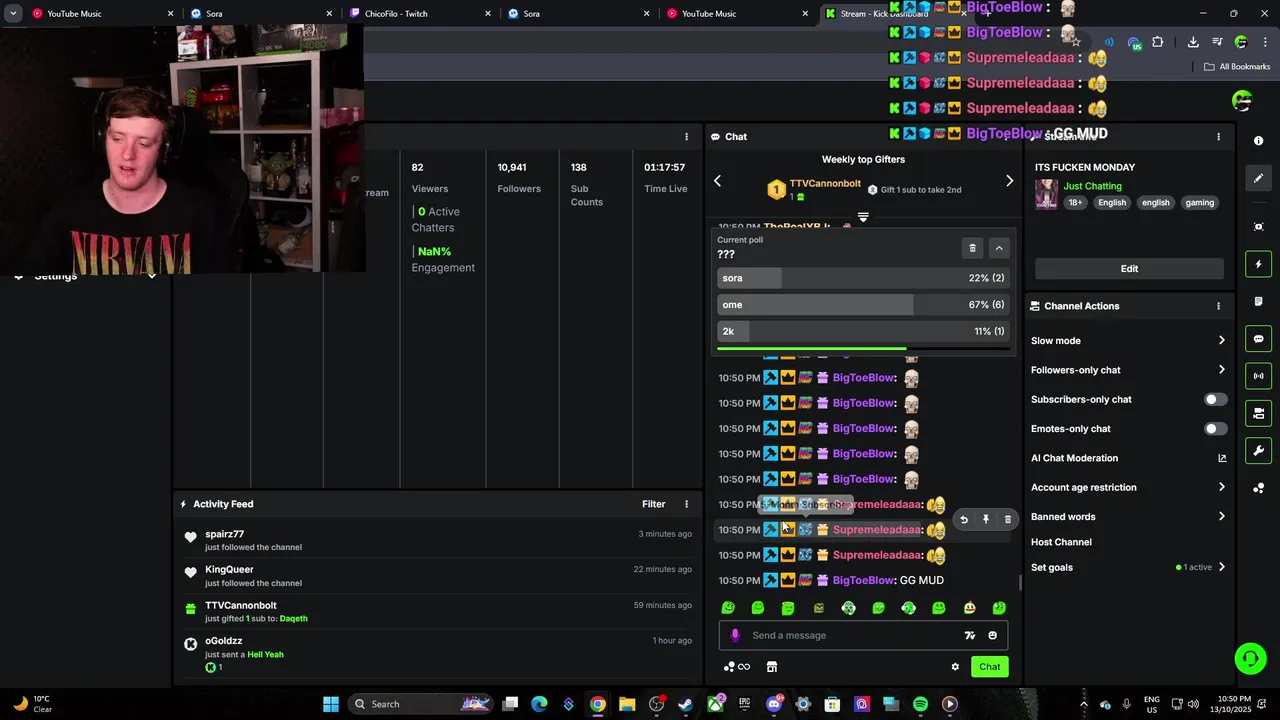
Task: Delete the hovered Supremeleadaaa chat message
Action: tap(1007, 520)
